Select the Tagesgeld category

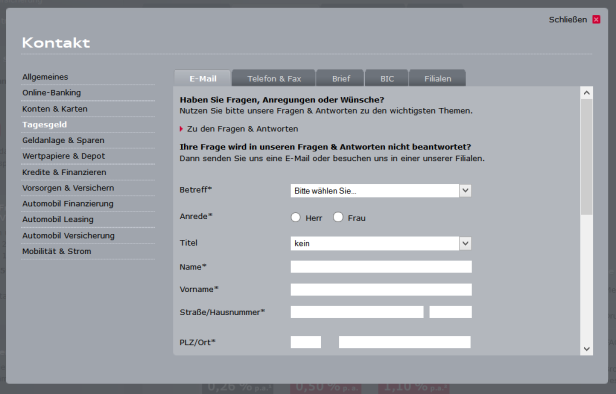(x=44, y=125)
